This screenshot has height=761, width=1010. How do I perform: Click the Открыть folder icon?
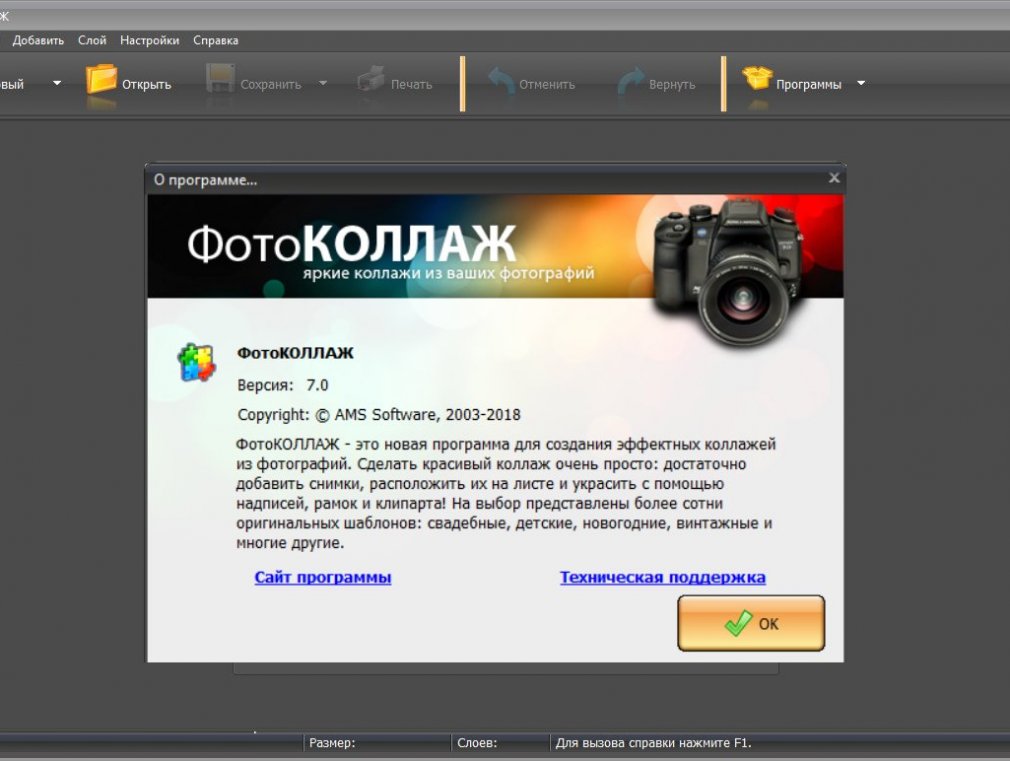101,79
